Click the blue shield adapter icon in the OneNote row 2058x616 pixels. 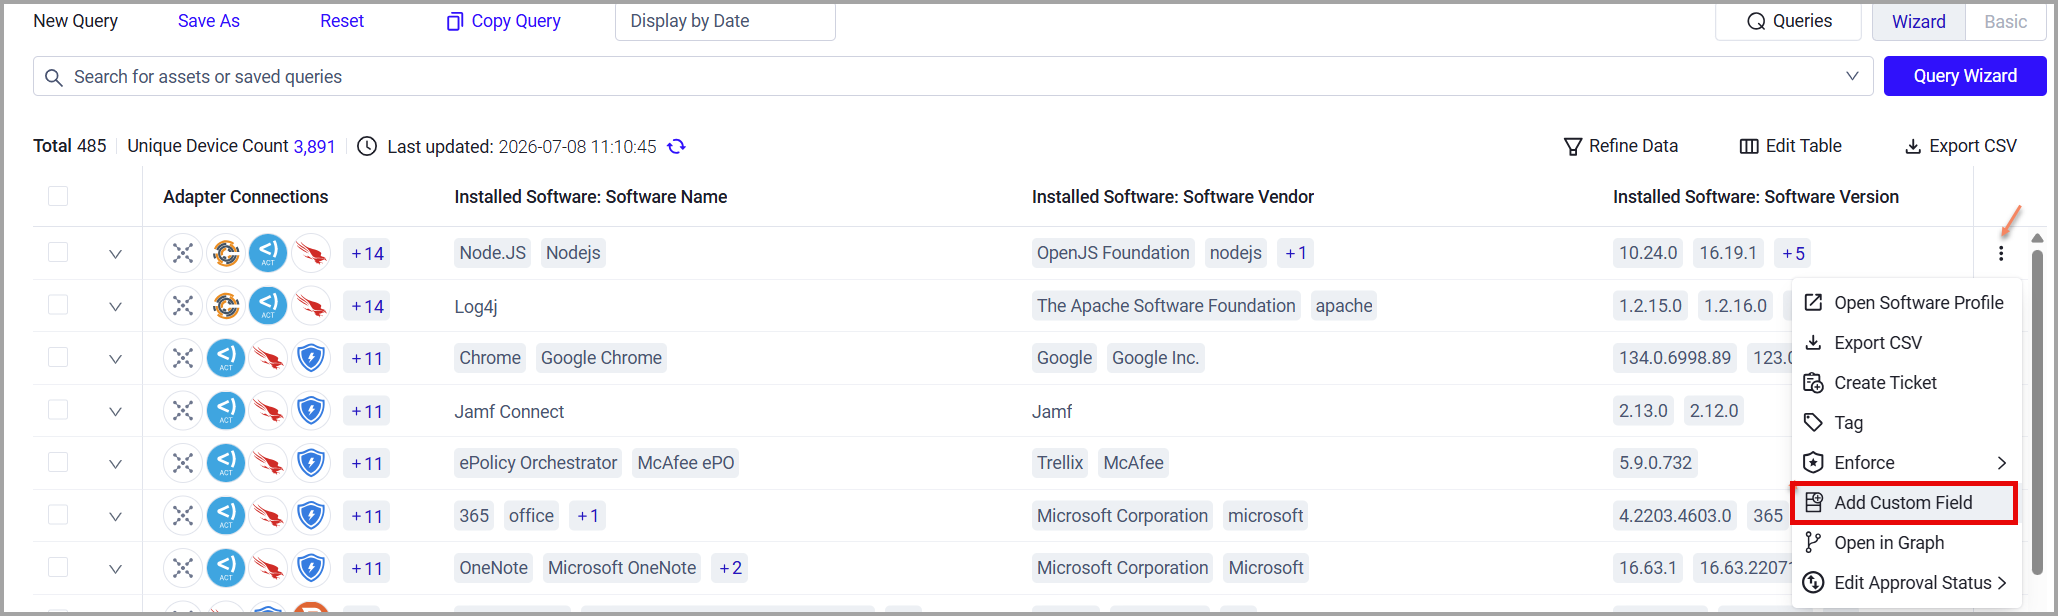coord(311,568)
